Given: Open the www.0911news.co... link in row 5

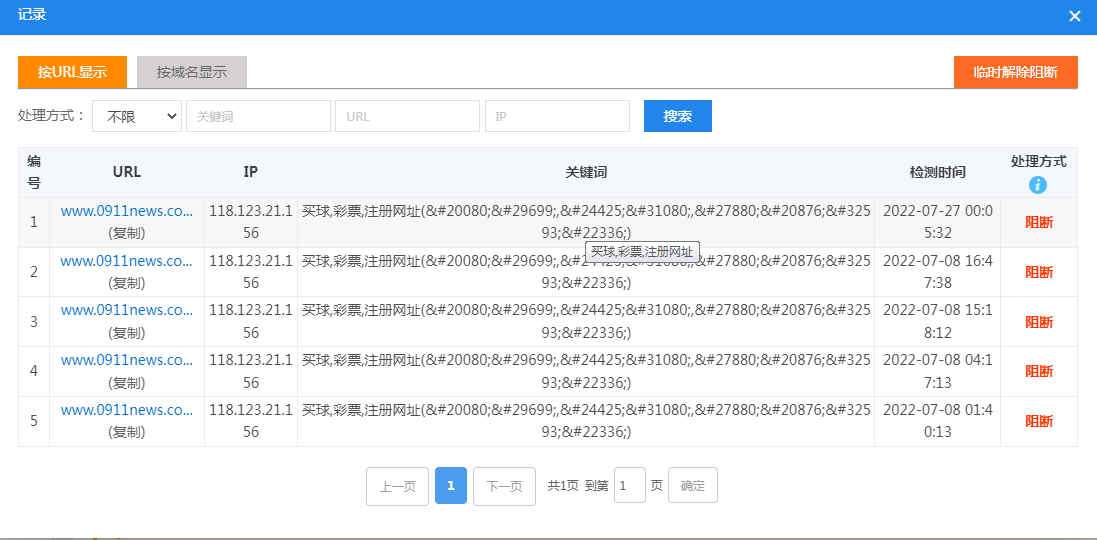Looking at the screenshot, I should (126, 410).
